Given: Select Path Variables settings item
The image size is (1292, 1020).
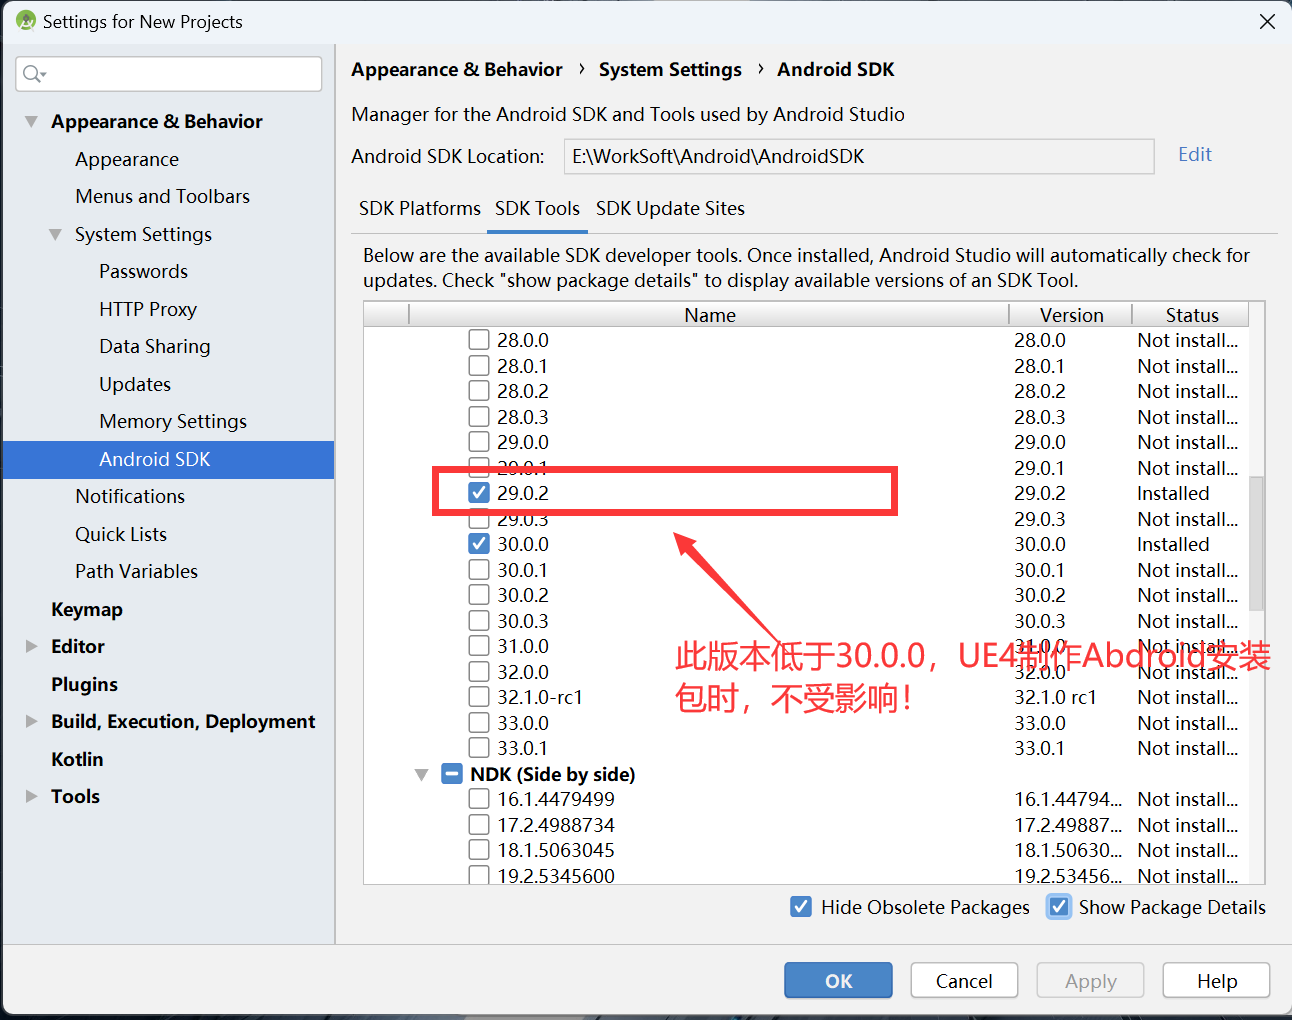Looking at the screenshot, I should pyautogui.click(x=137, y=572).
